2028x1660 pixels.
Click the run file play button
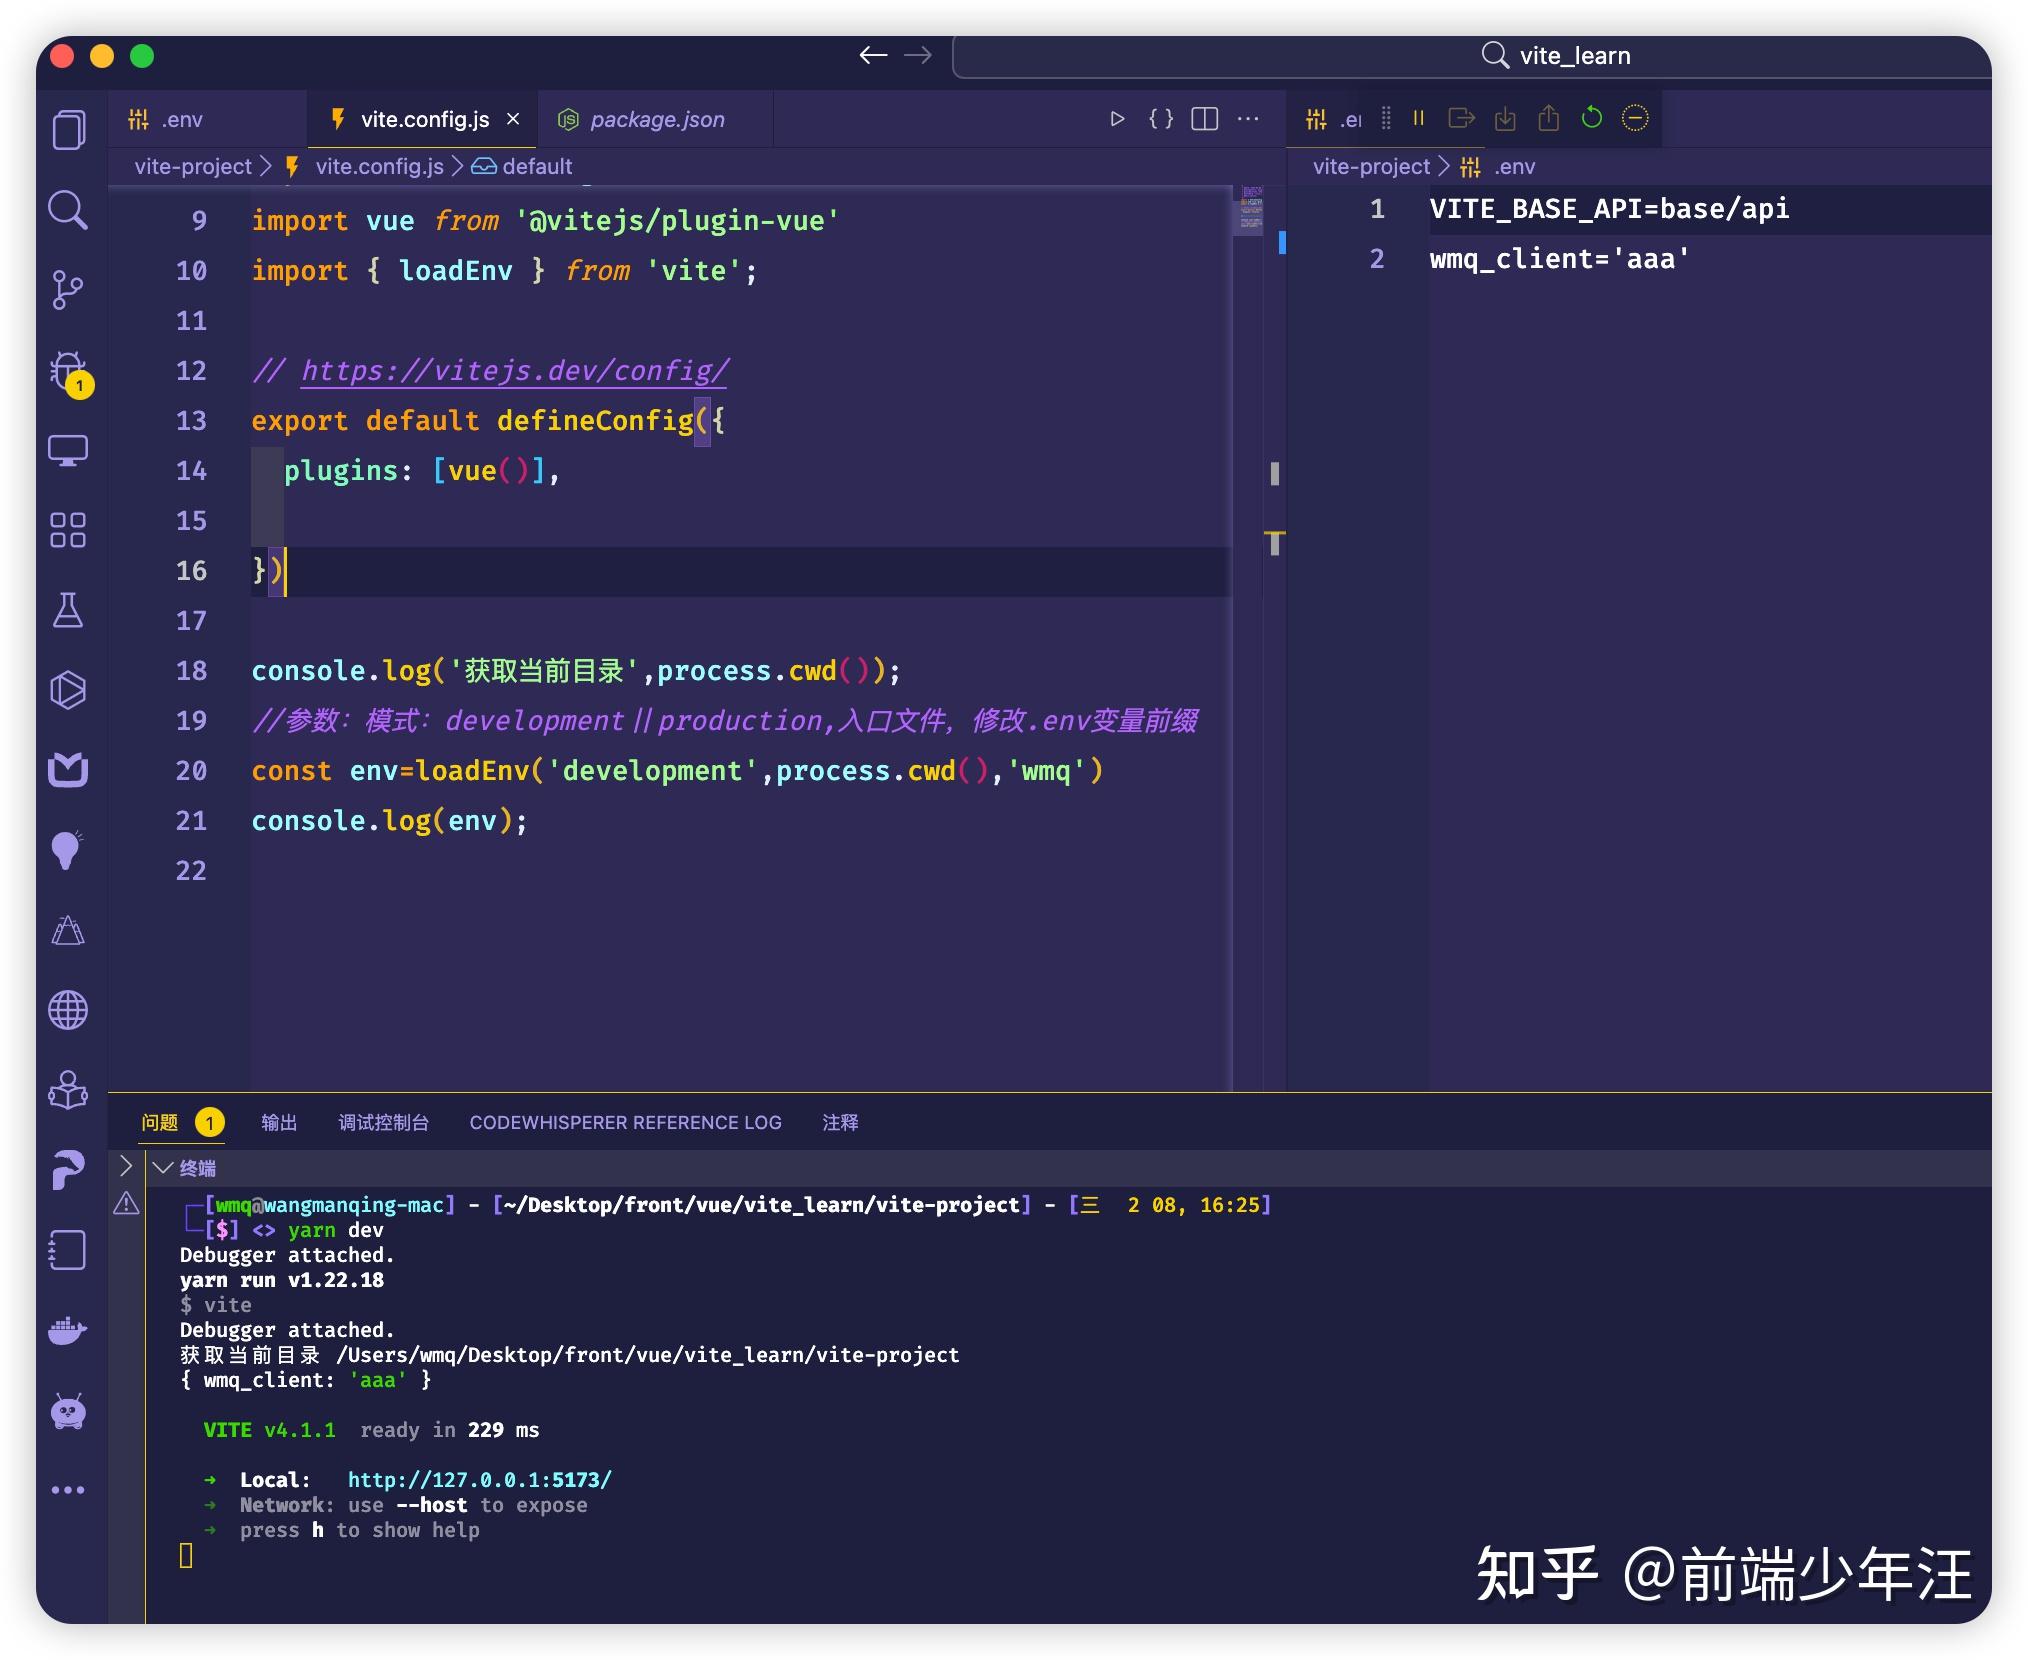coord(1117,119)
